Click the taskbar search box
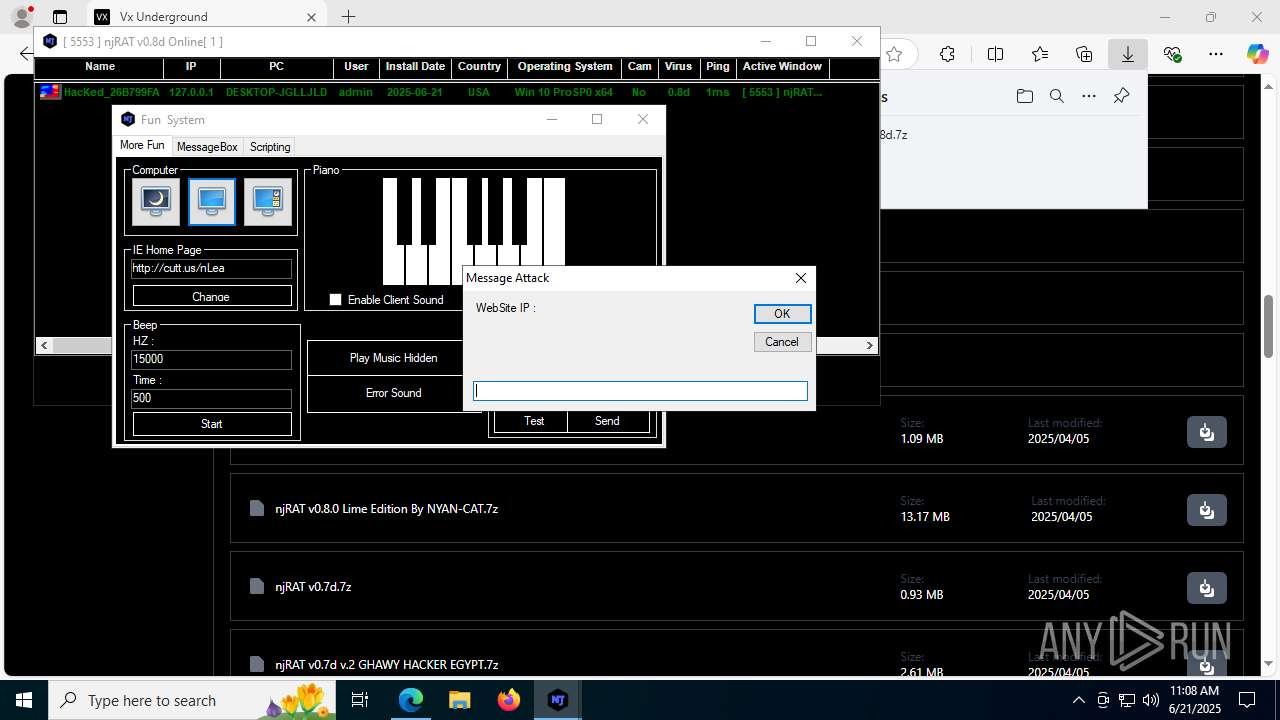Screen dimensions: 1280x720 (x=192, y=700)
